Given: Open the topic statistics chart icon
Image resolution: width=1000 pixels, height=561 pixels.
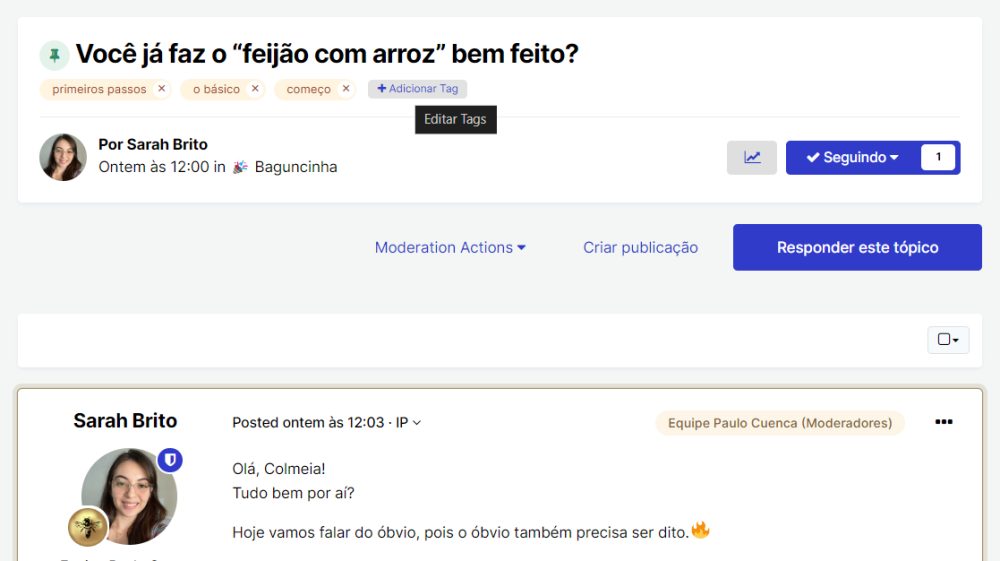Looking at the screenshot, I should coord(752,158).
